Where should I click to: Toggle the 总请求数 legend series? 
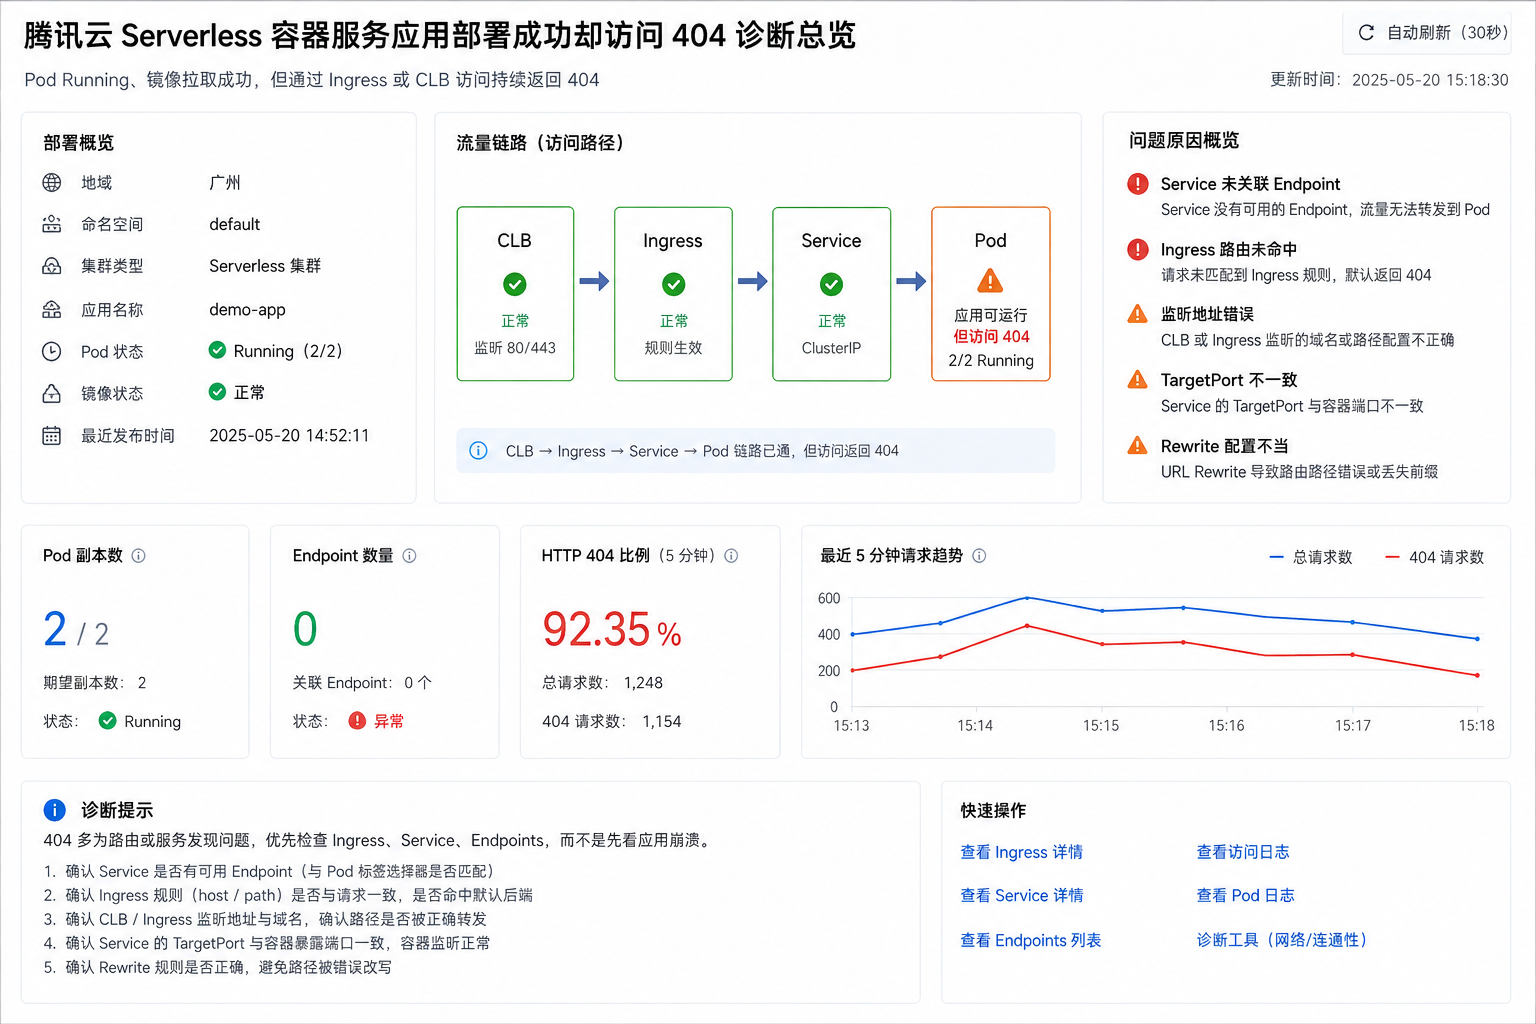[1311, 557]
